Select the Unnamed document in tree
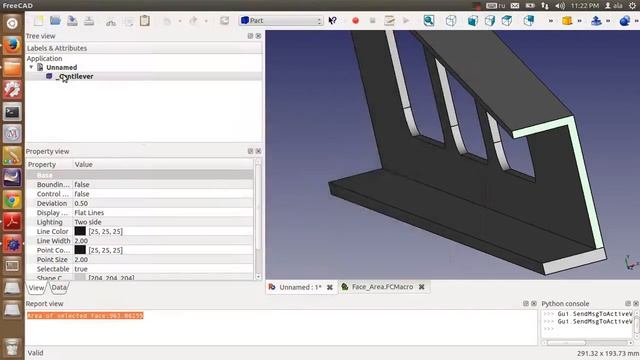 (x=61, y=67)
